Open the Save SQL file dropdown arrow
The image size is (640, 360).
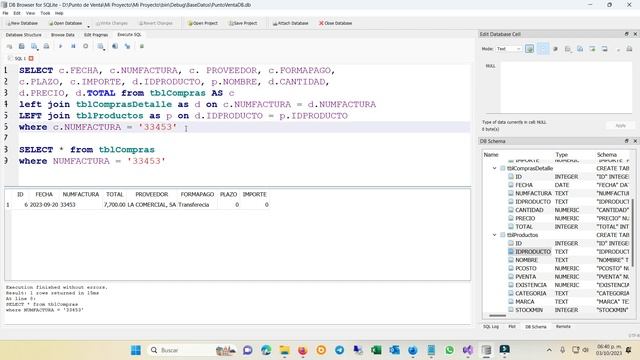point(38,49)
